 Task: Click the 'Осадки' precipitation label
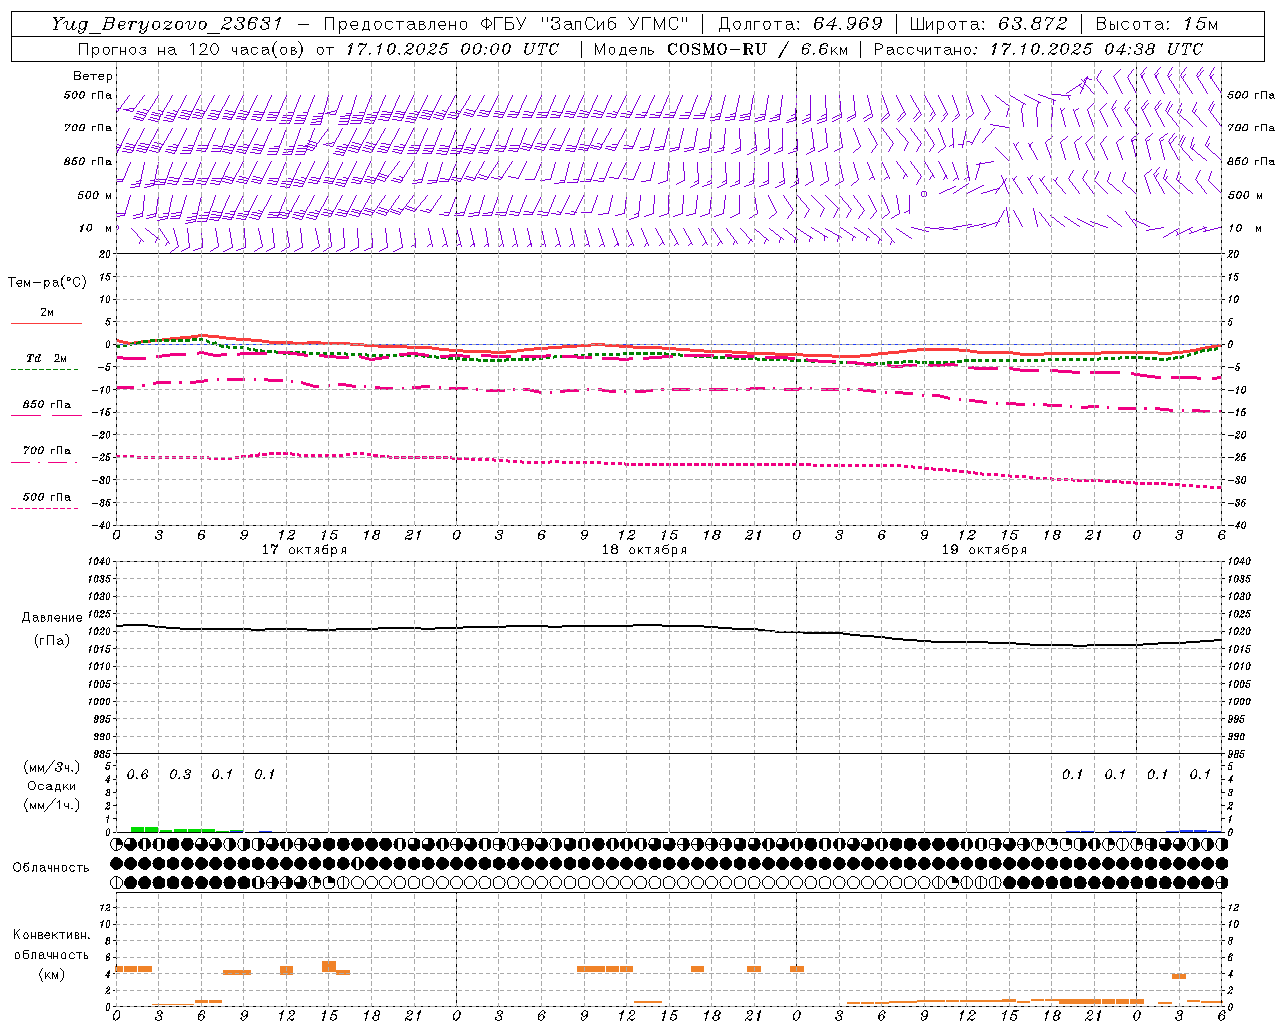52,786
